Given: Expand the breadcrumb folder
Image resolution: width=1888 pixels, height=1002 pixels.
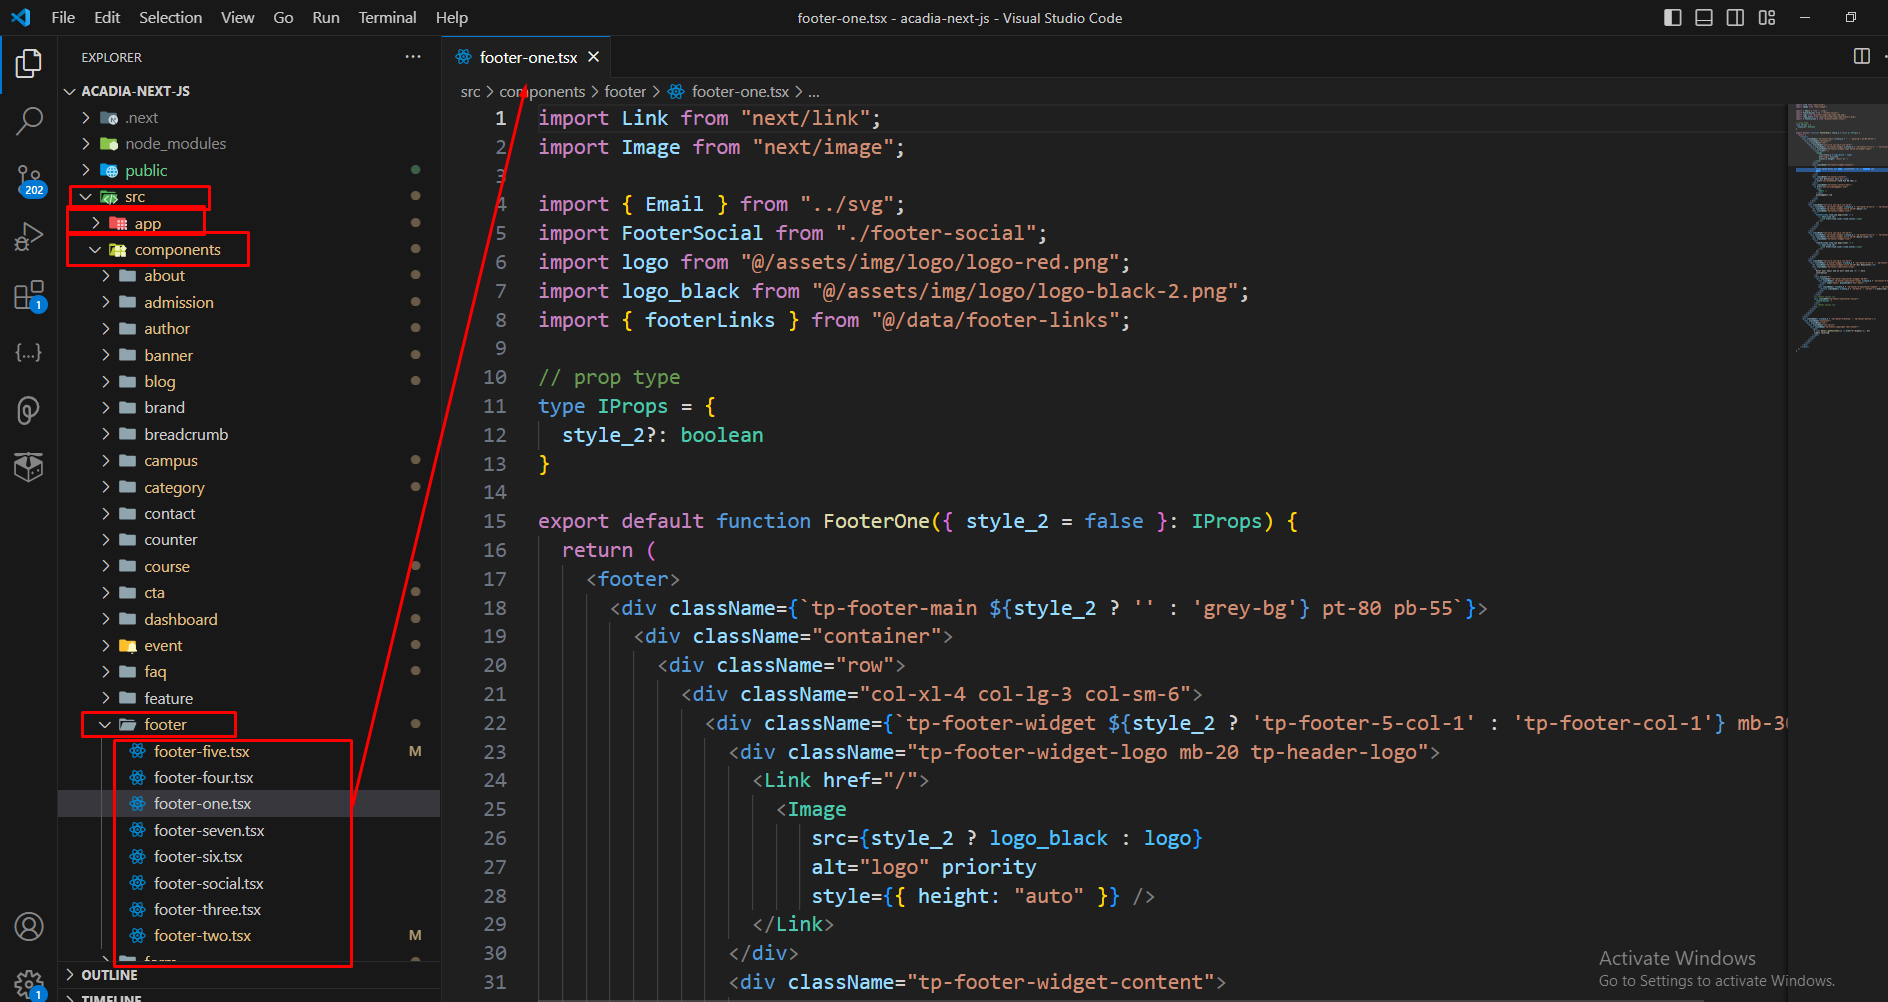Looking at the screenshot, I should (105, 434).
